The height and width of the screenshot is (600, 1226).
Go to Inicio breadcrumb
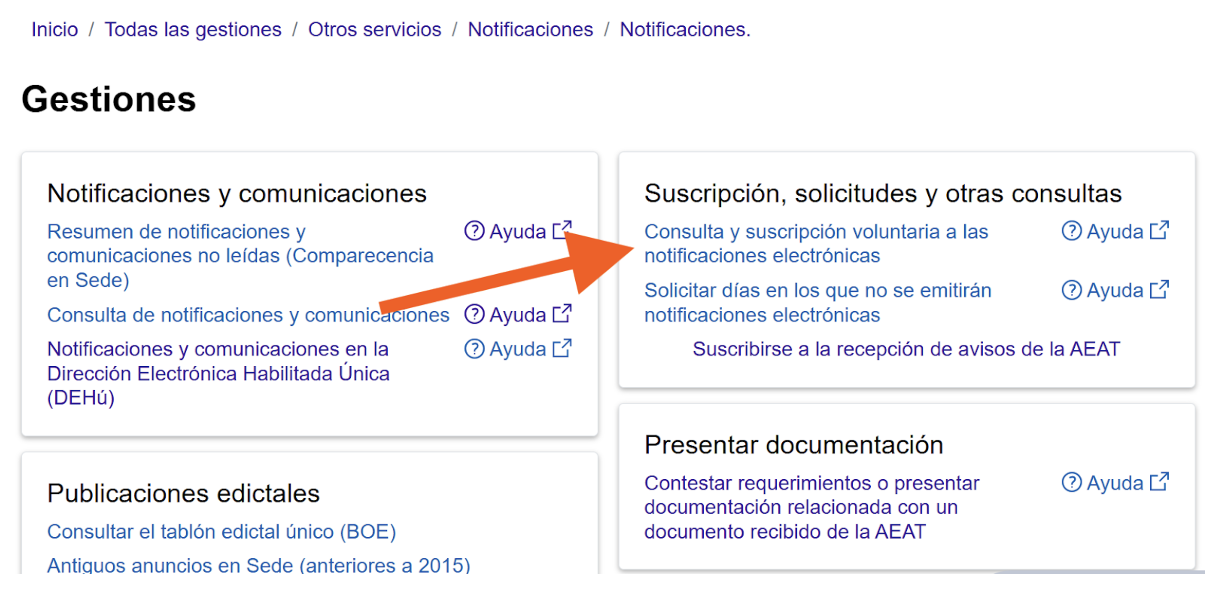click(x=54, y=30)
